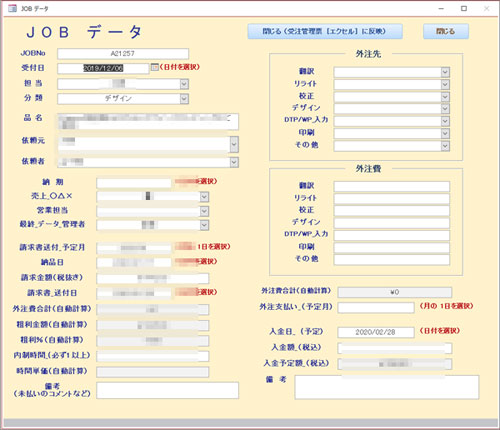Image resolution: width=500 pixels, height=430 pixels.
Task: Click 入金予定額_(税込) field
Action: [x=395, y=364]
